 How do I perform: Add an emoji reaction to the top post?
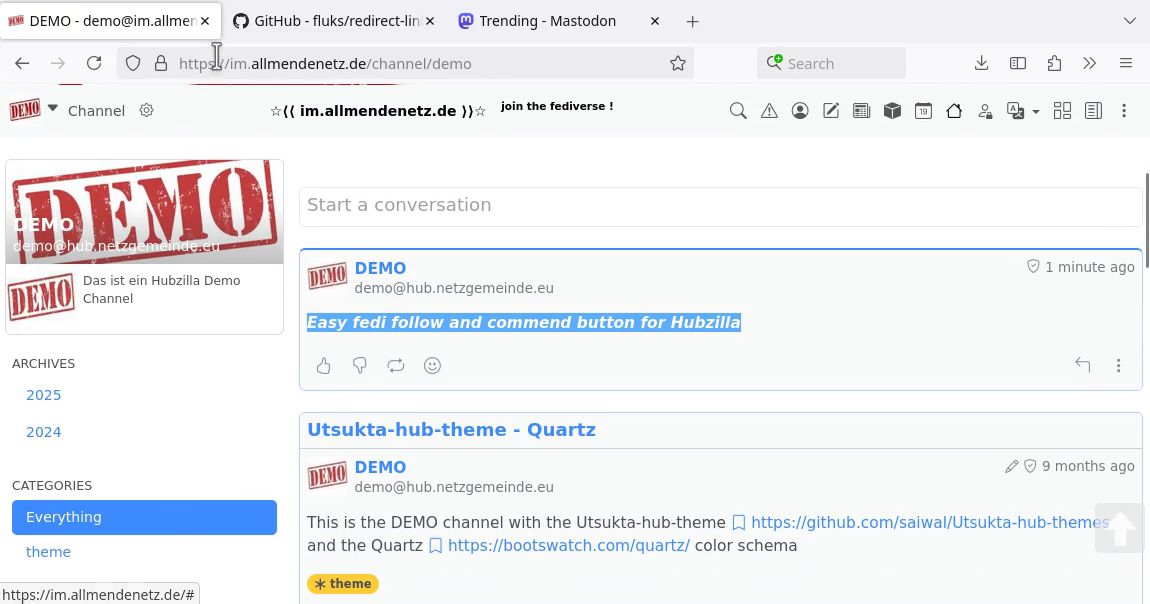click(432, 366)
